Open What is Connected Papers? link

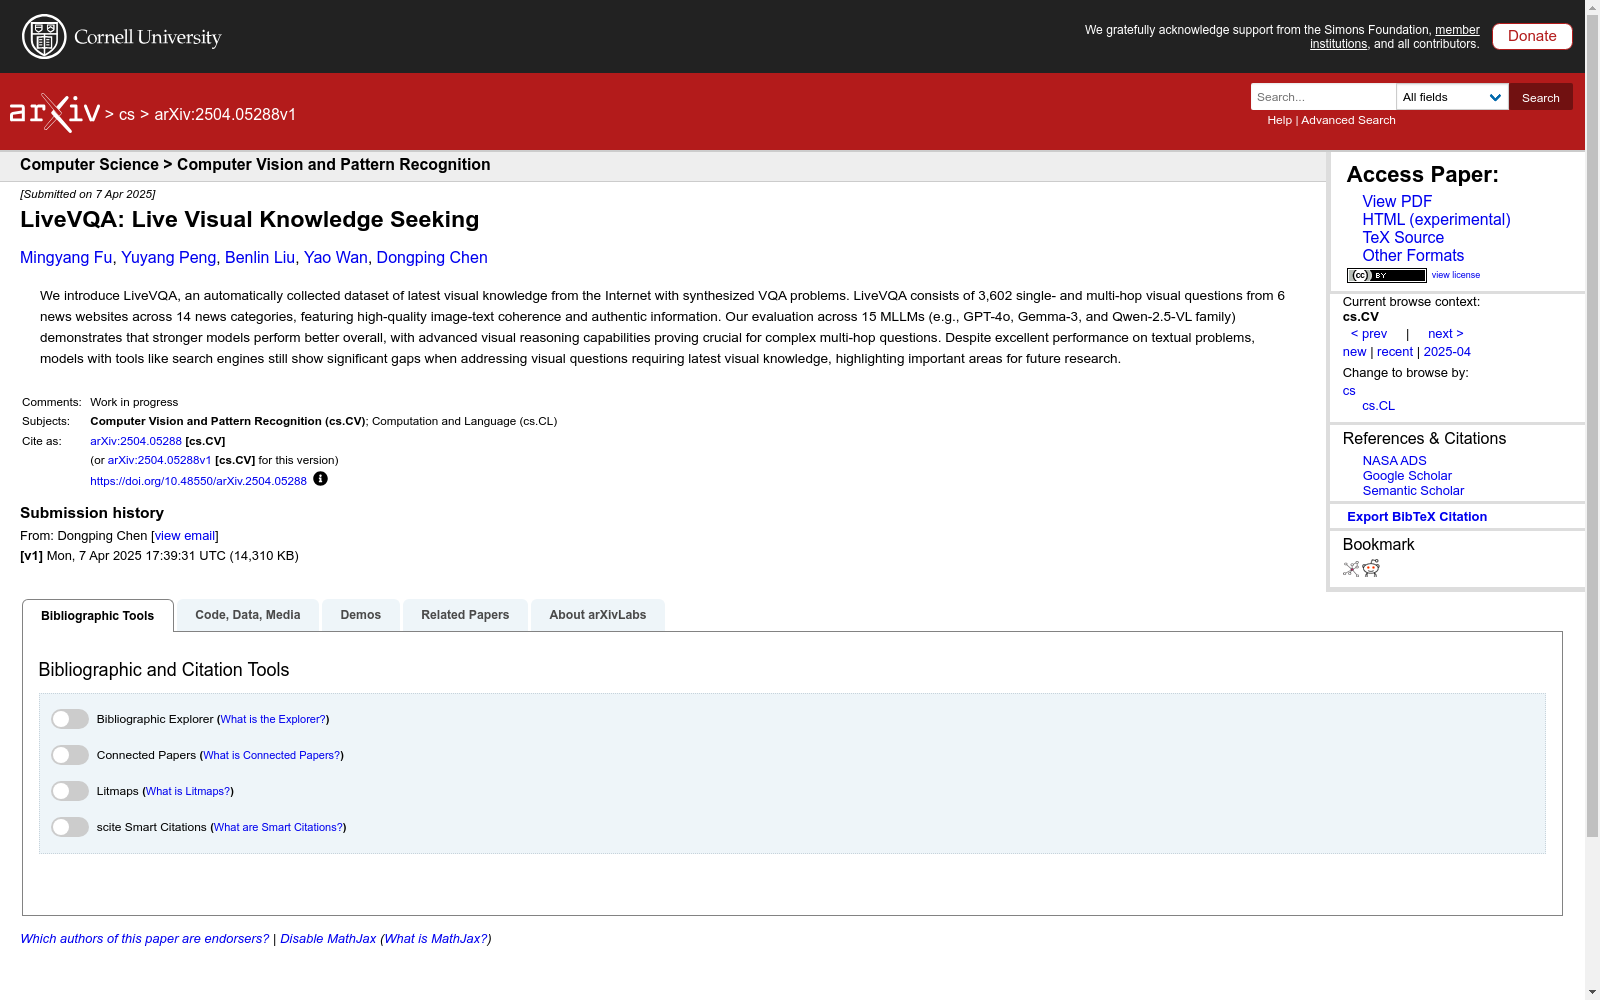pos(272,755)
